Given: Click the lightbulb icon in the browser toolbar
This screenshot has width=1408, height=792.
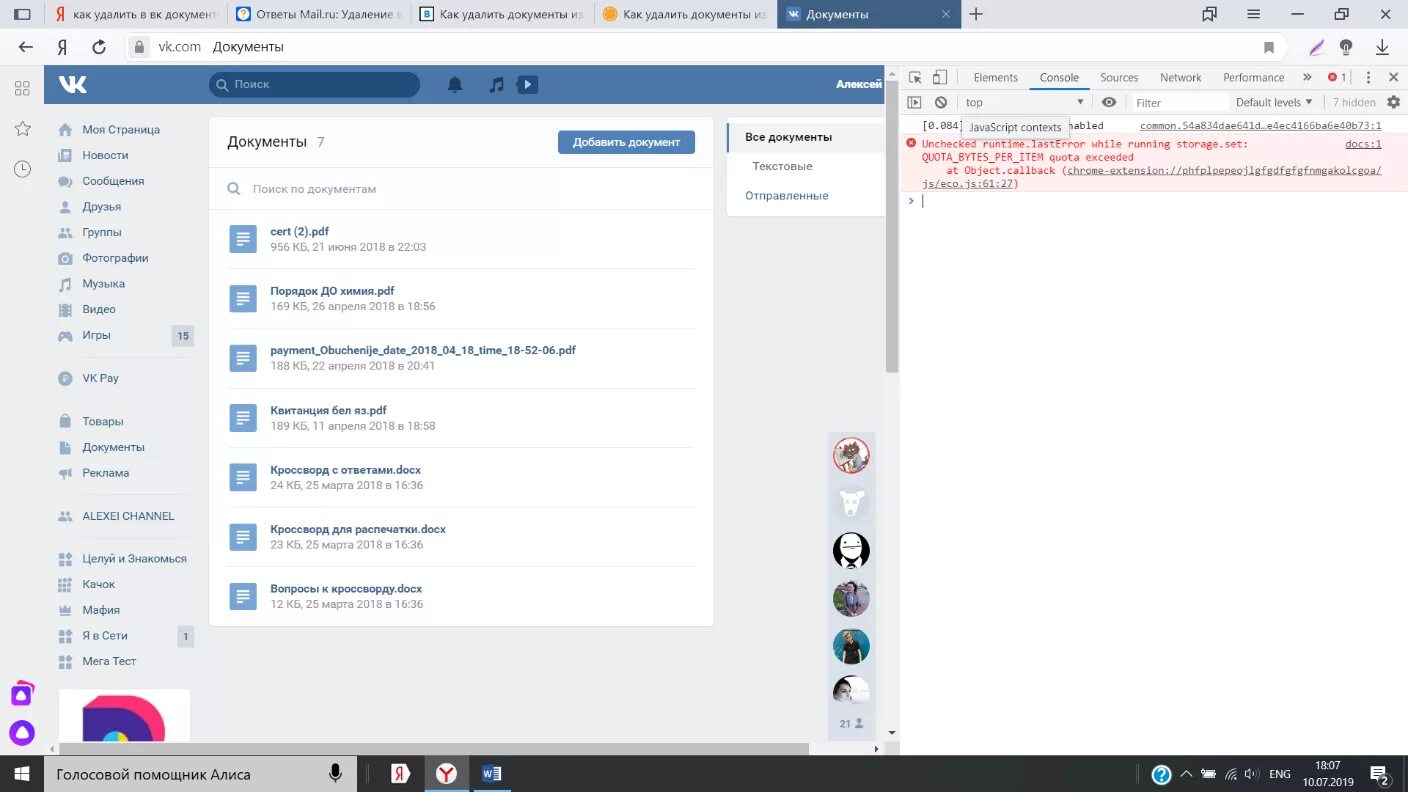Looking at the screenshot, I should point(1346,47).
